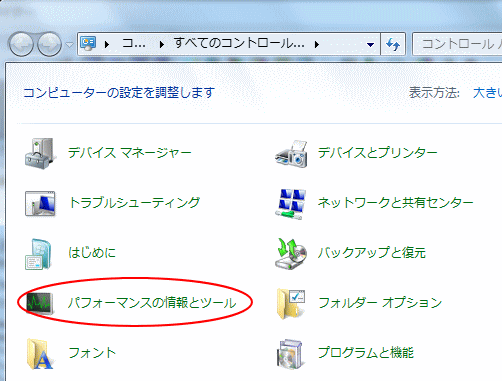Open the プログラムと機能 box icon
502x381 pixels.
click(x=290, y=355)
